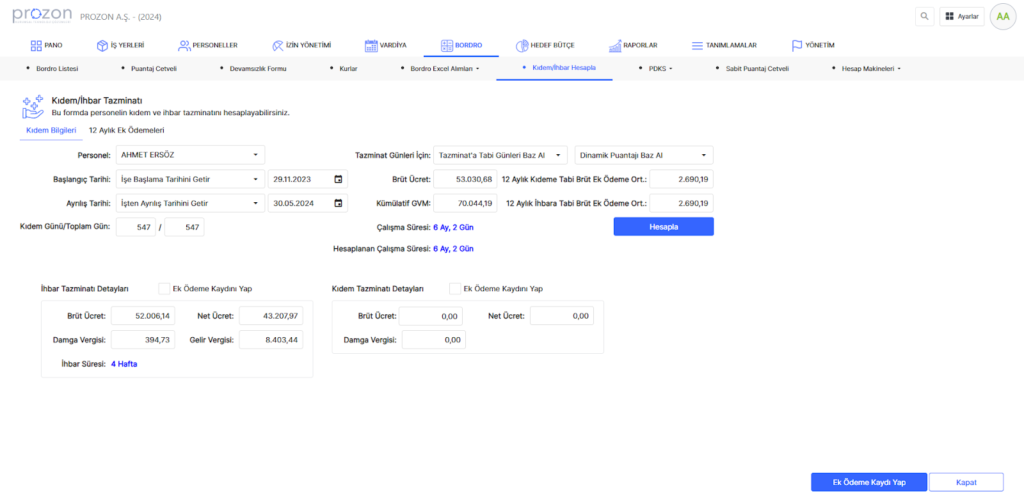Go to the PANO dashboard icon
1024x501 pixels.
click(x=36, y=45)
